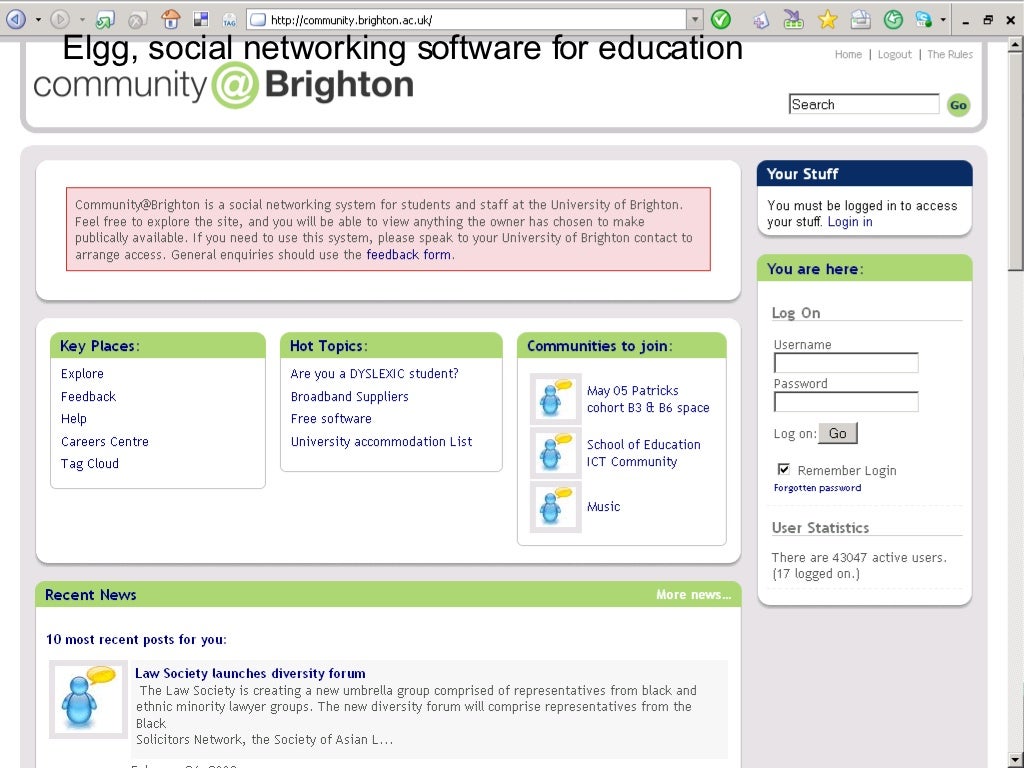The image size is (1024, 768).
Task: Open the Help link in Key Places
Action: pyautogui.click(x=74, y=419)
